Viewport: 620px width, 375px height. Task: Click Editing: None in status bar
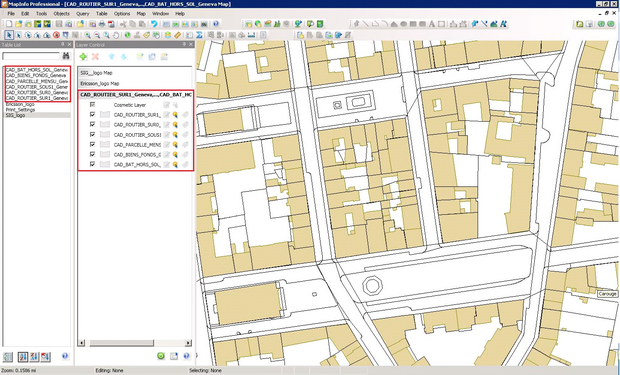tap(109, 371)
